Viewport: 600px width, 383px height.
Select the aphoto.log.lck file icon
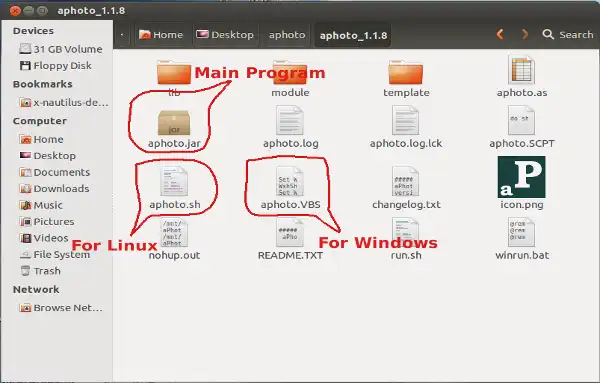coord(405,121)
